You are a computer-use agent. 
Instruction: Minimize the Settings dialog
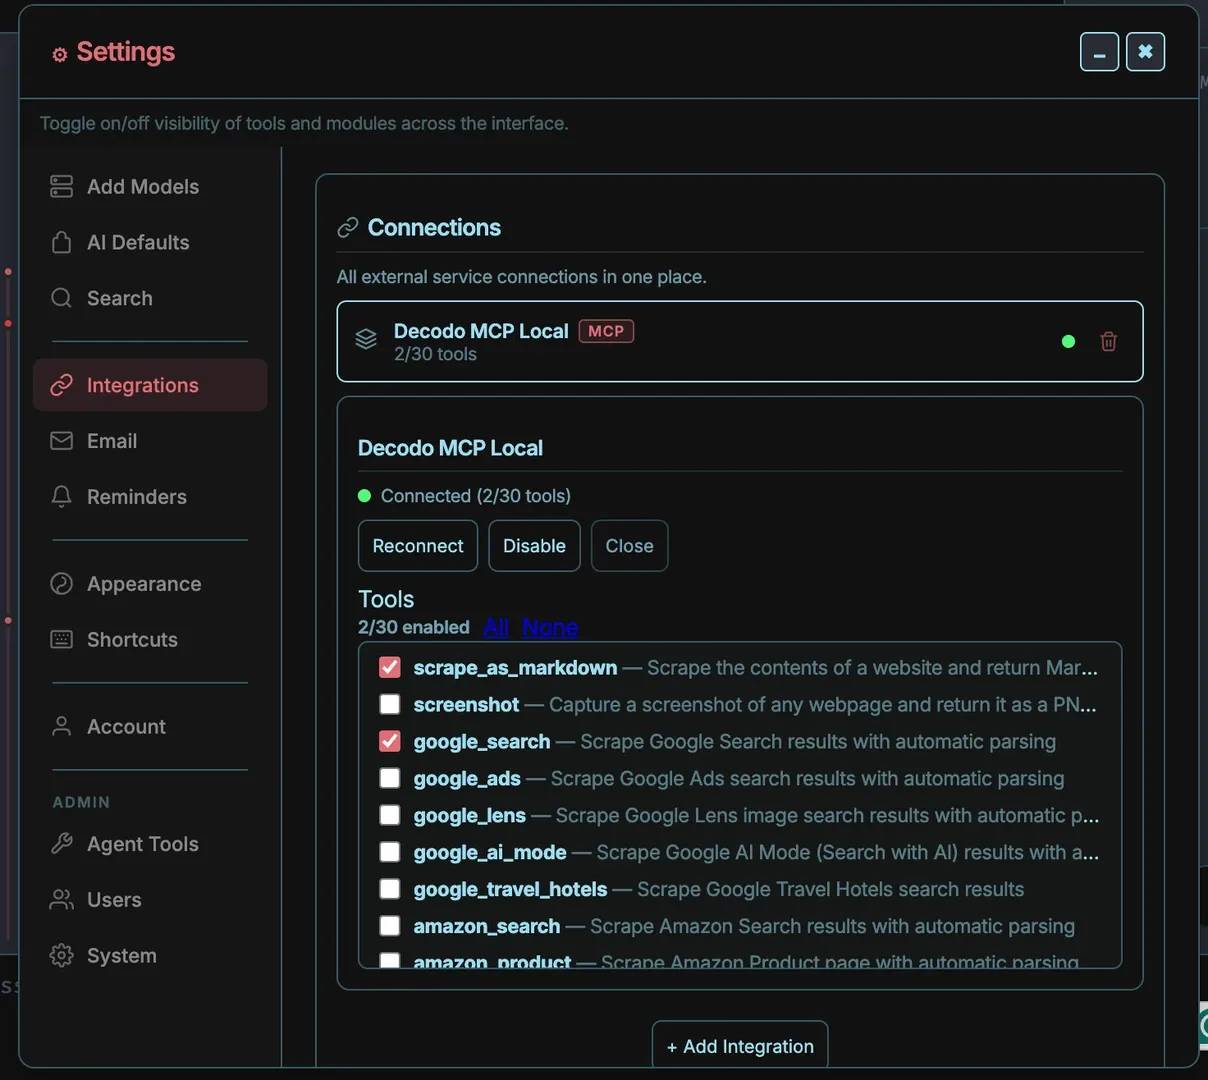click(x=1099, y=52)
